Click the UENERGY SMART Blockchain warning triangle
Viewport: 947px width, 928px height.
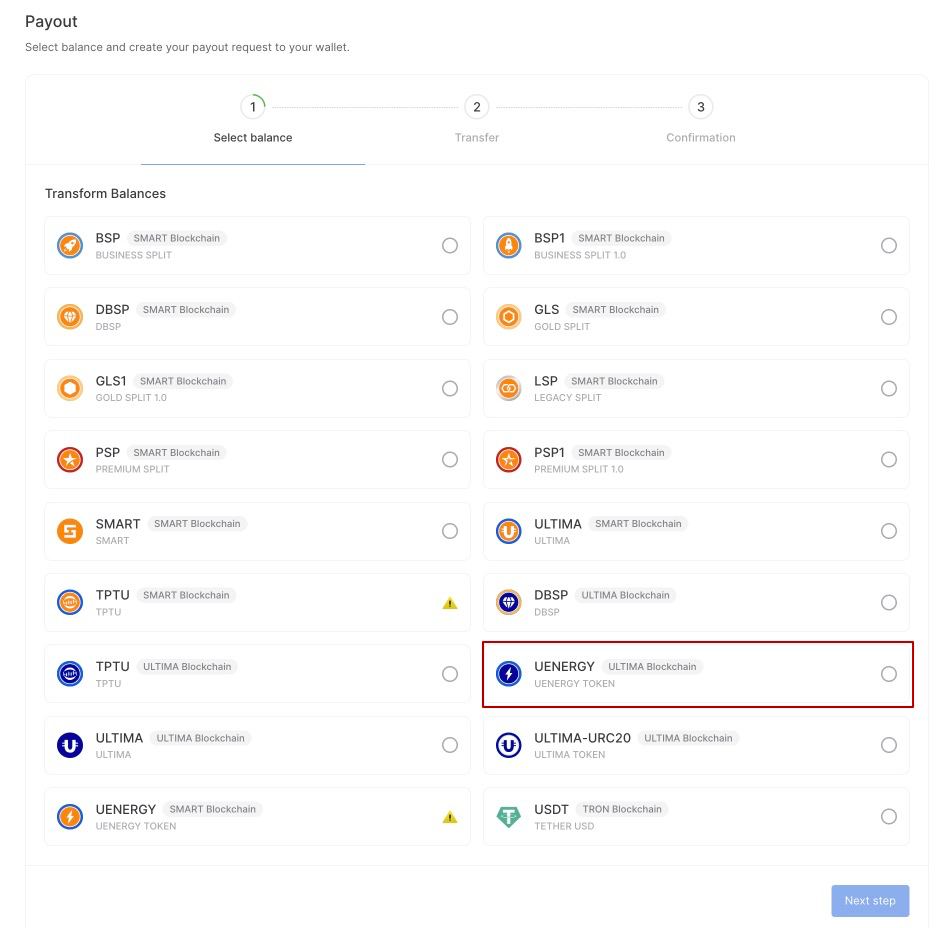point(450,817)
